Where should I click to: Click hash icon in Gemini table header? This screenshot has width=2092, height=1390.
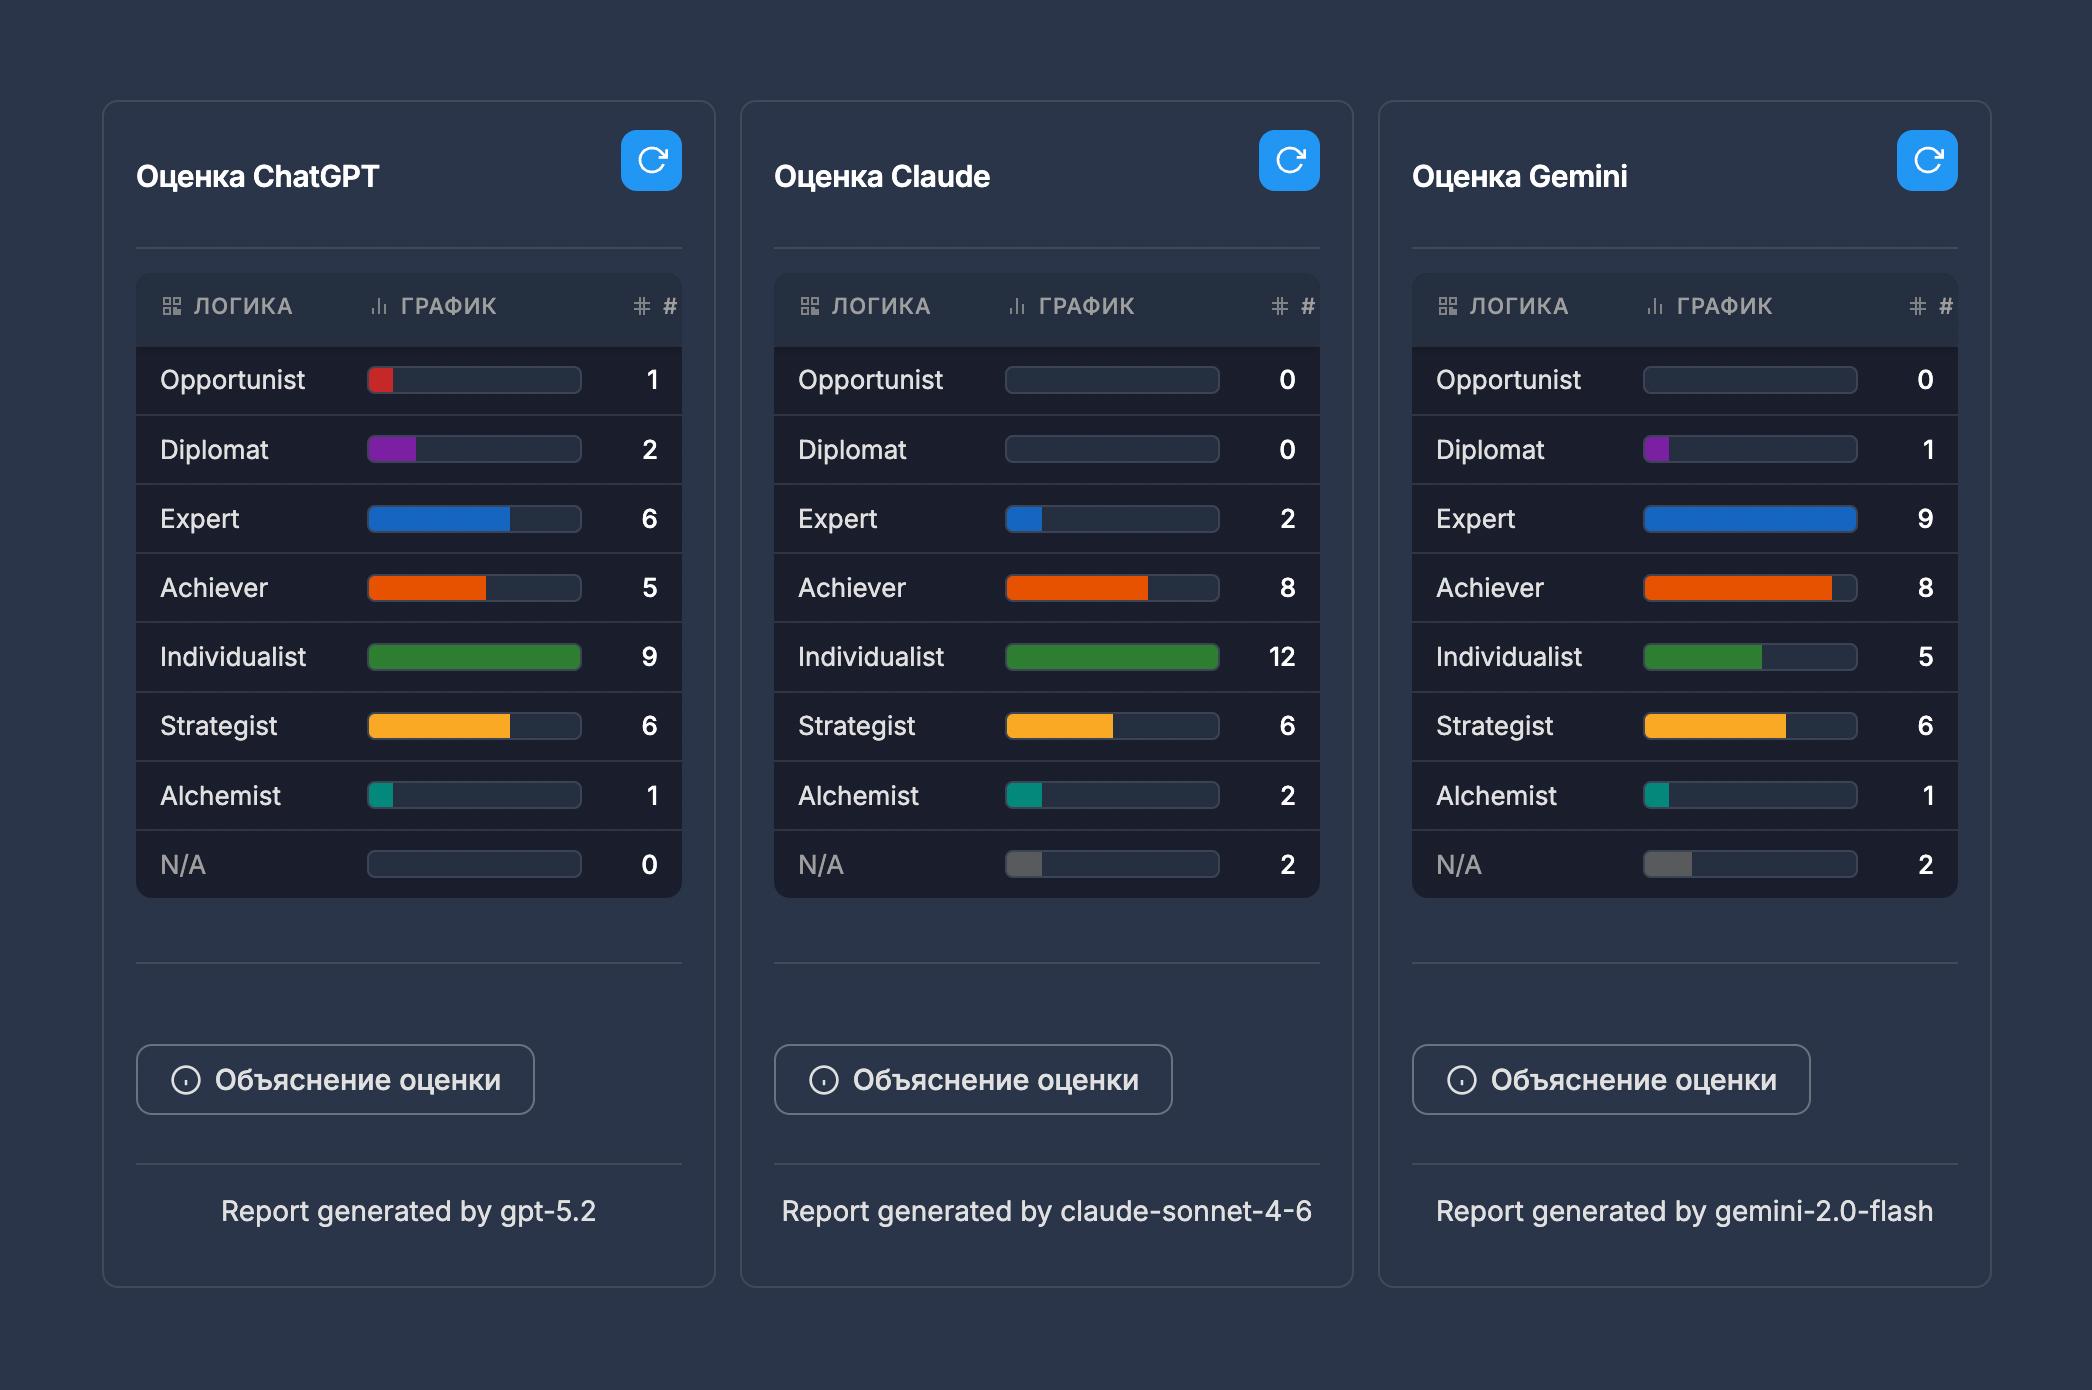pyautogui.click(x=1917, y=306)
